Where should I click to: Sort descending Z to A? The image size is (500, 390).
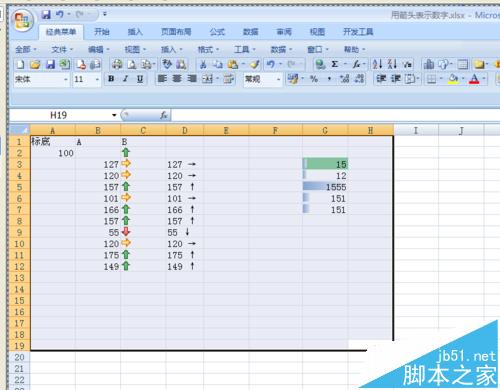click(392, 64)
